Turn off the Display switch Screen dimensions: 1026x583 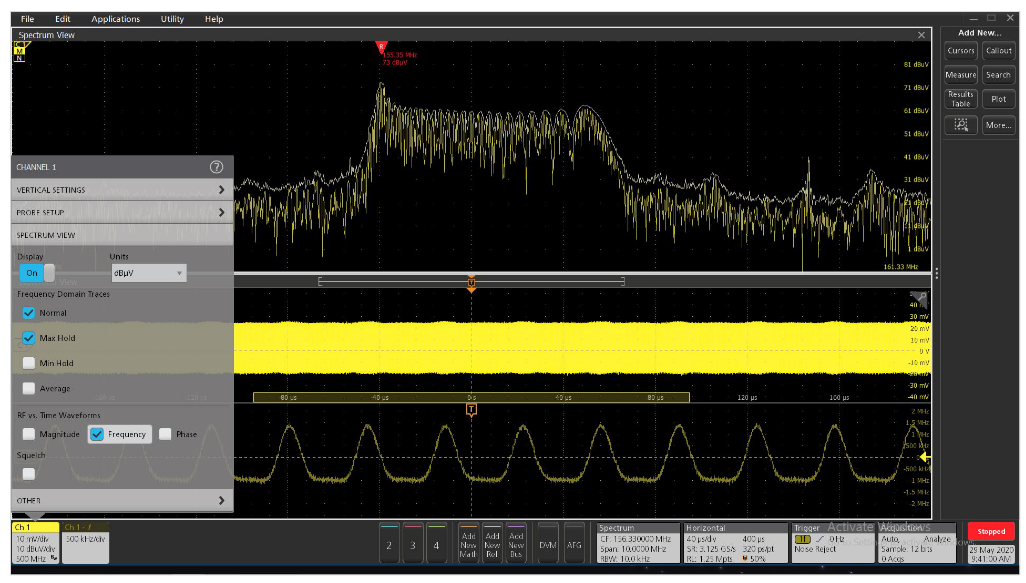coord(33,272)
